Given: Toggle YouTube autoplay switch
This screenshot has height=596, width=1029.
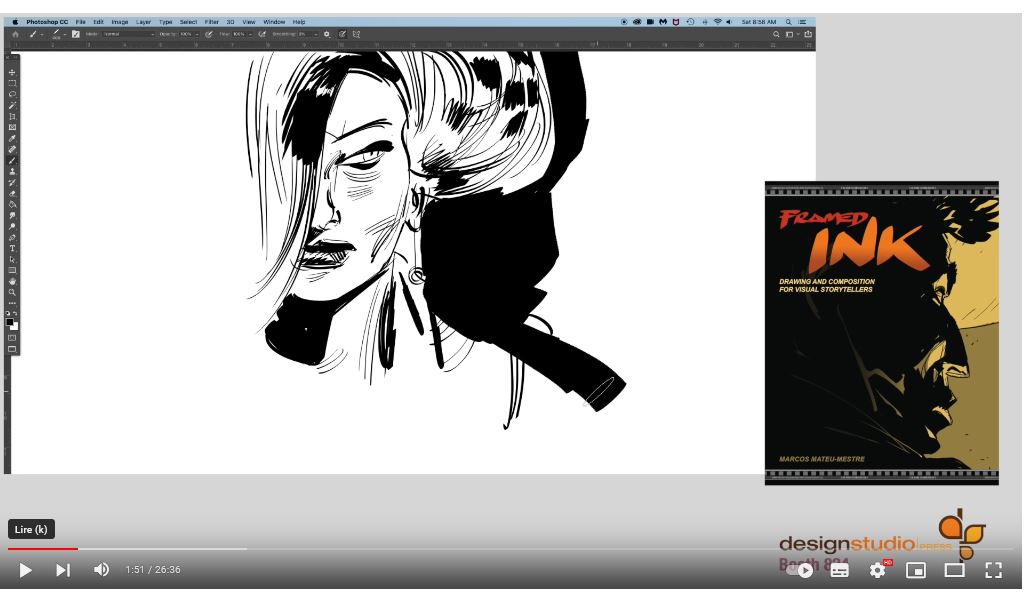Looking at the screenshot, I should click(801, 570).
